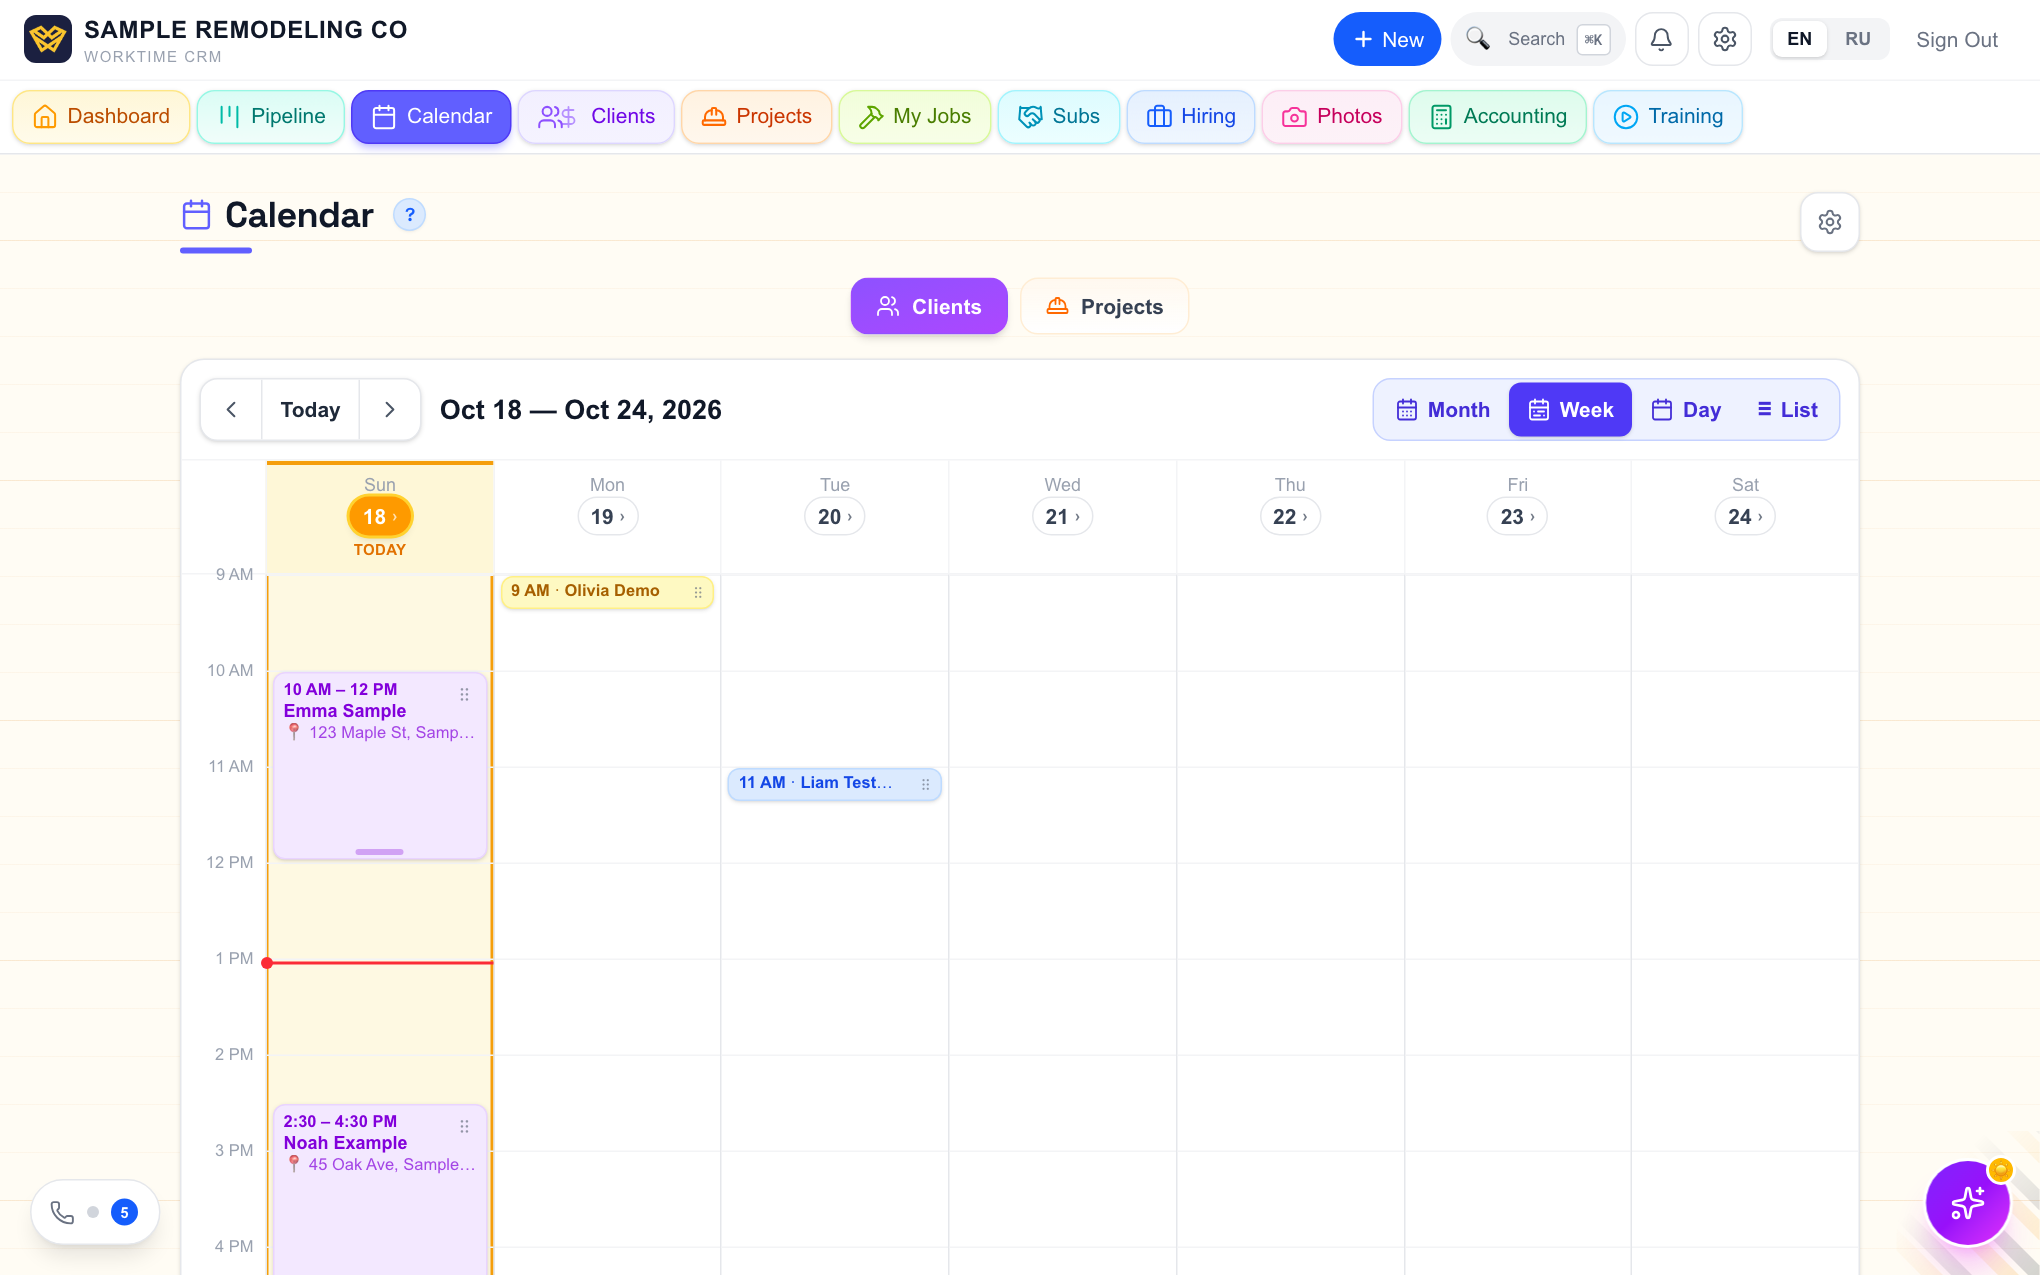Click drag handle on Emma Sample event

coord(464,694)
